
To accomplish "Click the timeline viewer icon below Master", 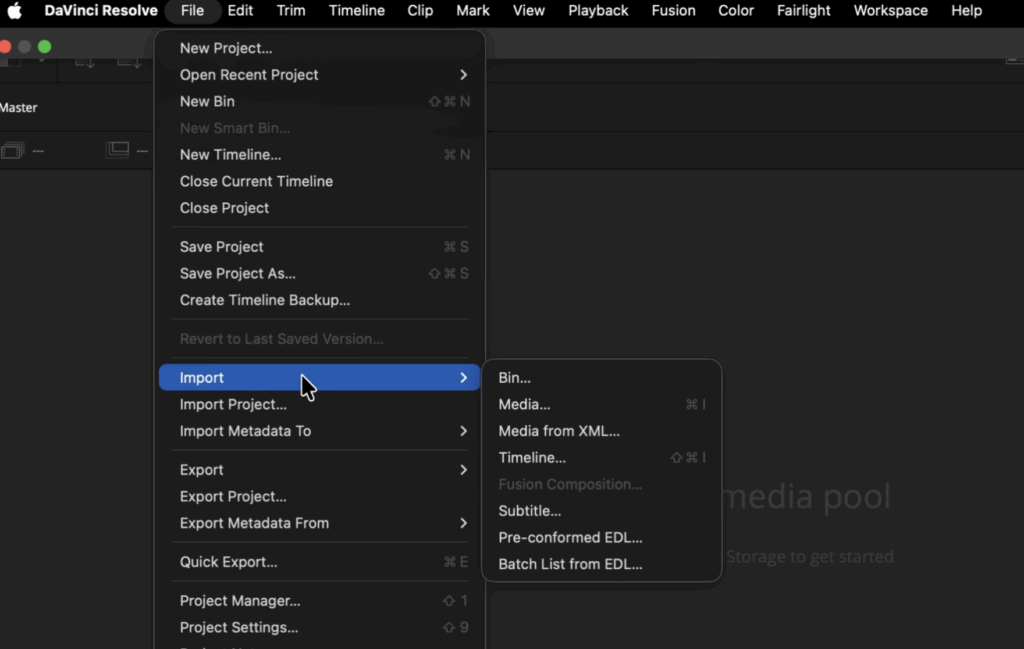I will click(118, 150).
